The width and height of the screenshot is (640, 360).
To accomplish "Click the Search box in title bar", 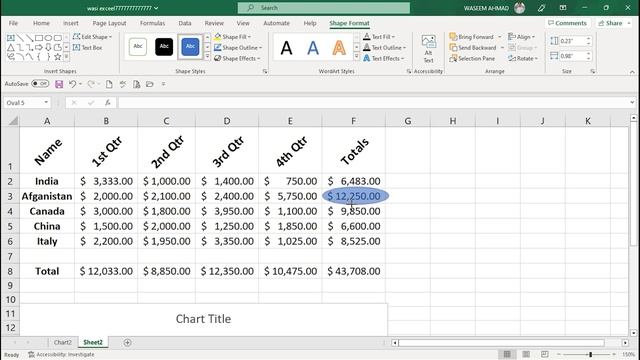I will pyautogui.click(x=324, y=8).
